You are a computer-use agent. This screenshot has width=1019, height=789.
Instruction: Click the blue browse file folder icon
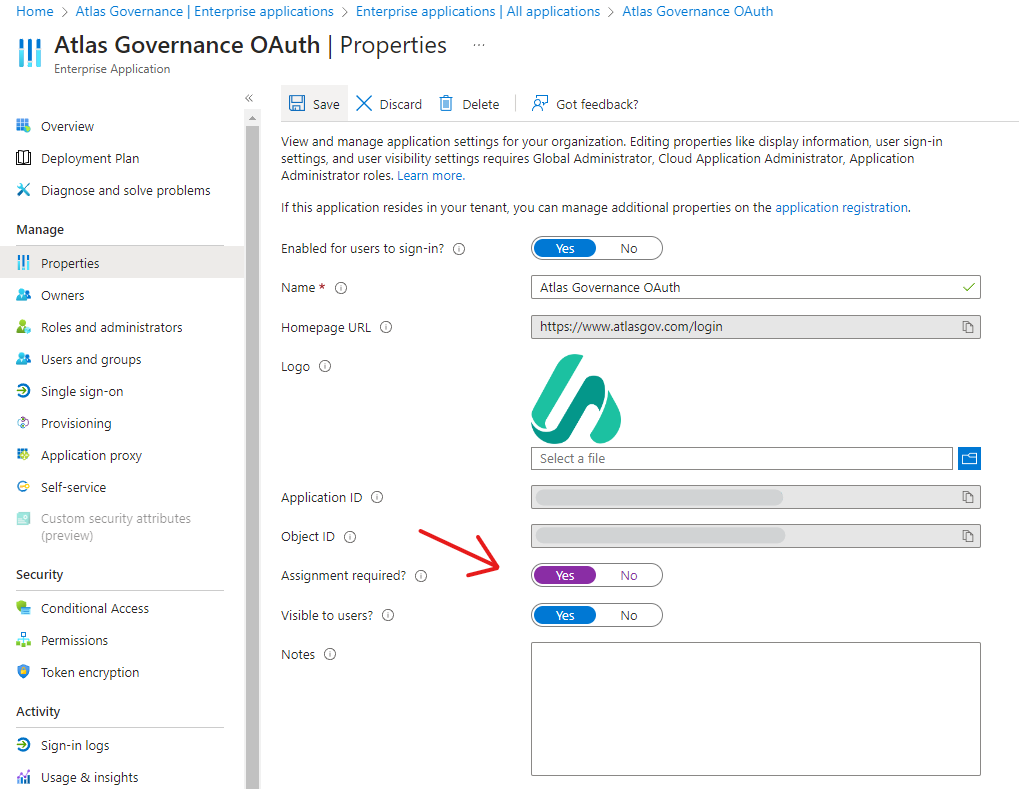coord(969,458)
